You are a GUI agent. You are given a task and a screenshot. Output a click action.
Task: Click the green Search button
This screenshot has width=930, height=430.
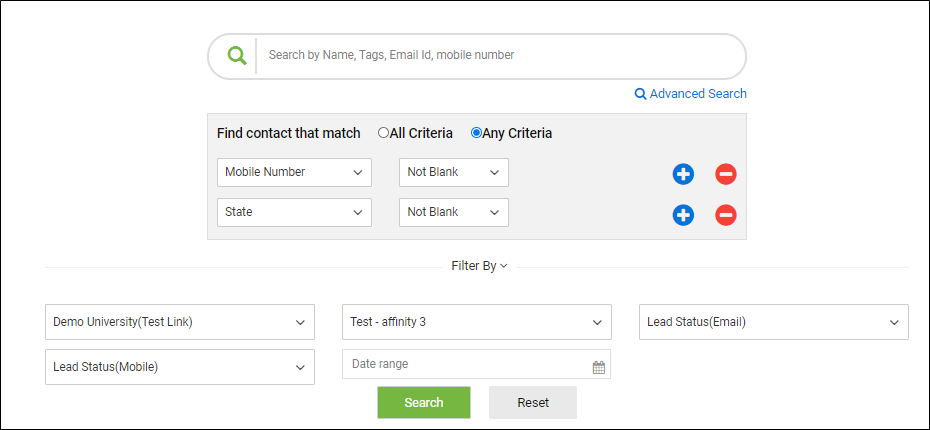[x=424, y=403]
